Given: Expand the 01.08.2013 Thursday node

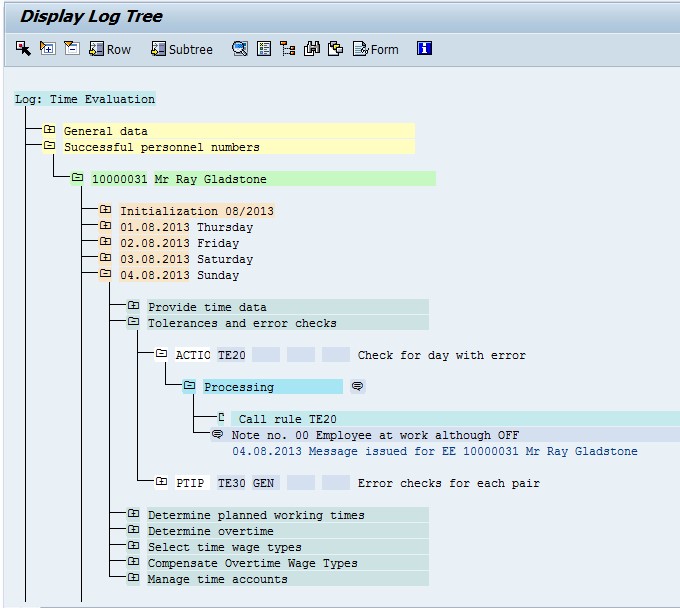Looking at the screenshot, I should pos(105,227).
